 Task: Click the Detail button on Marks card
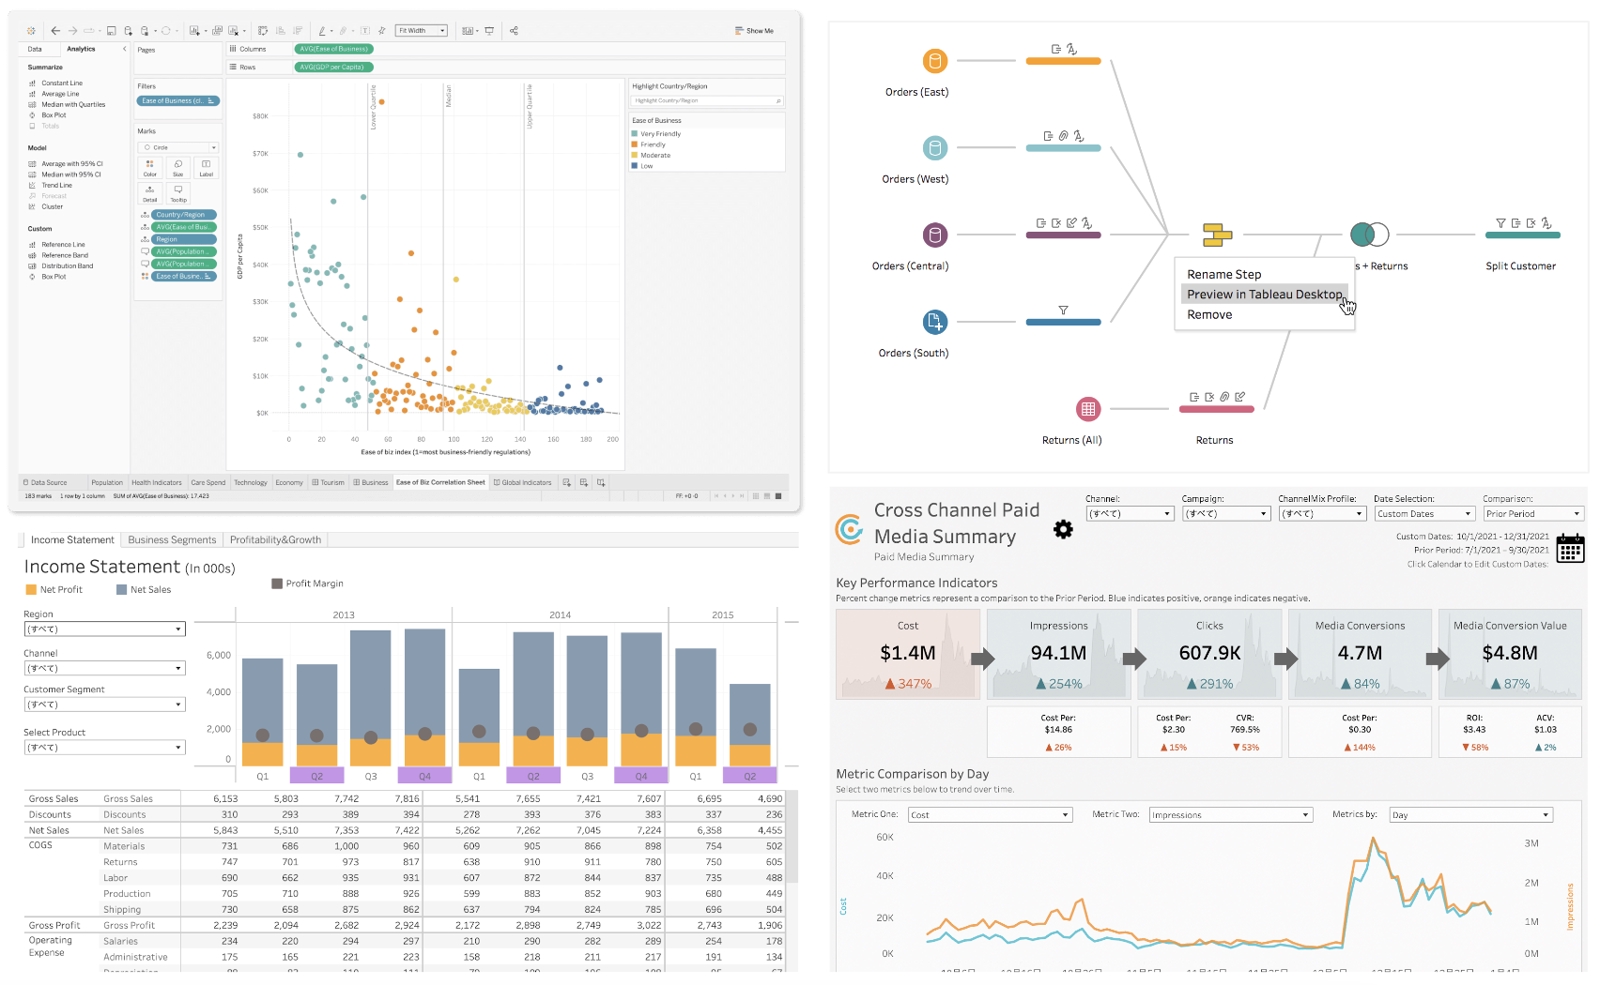(150, 193)
